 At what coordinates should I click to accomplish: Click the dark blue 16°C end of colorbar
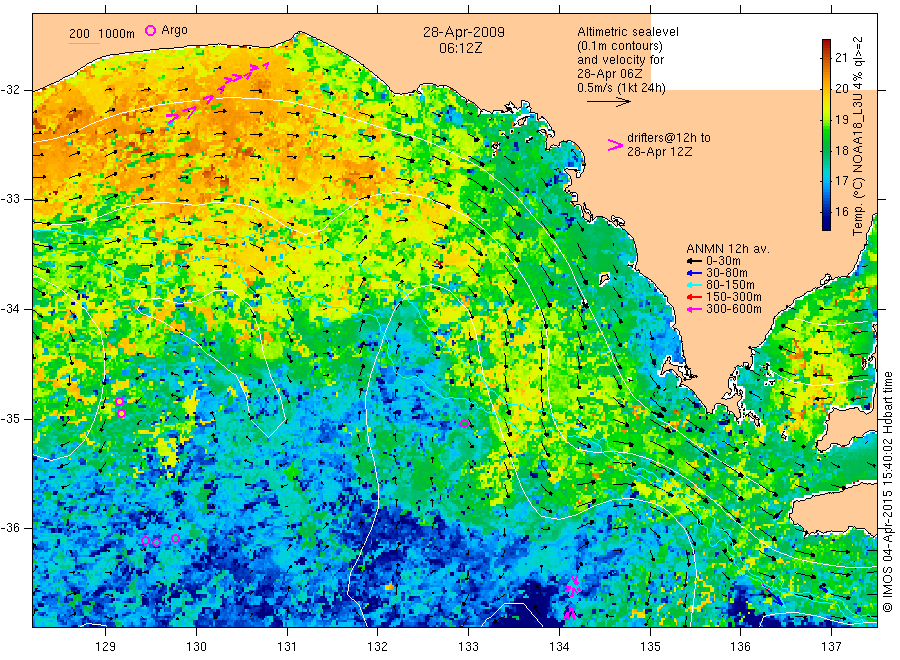pyautogui.click(x=826, y=221)
